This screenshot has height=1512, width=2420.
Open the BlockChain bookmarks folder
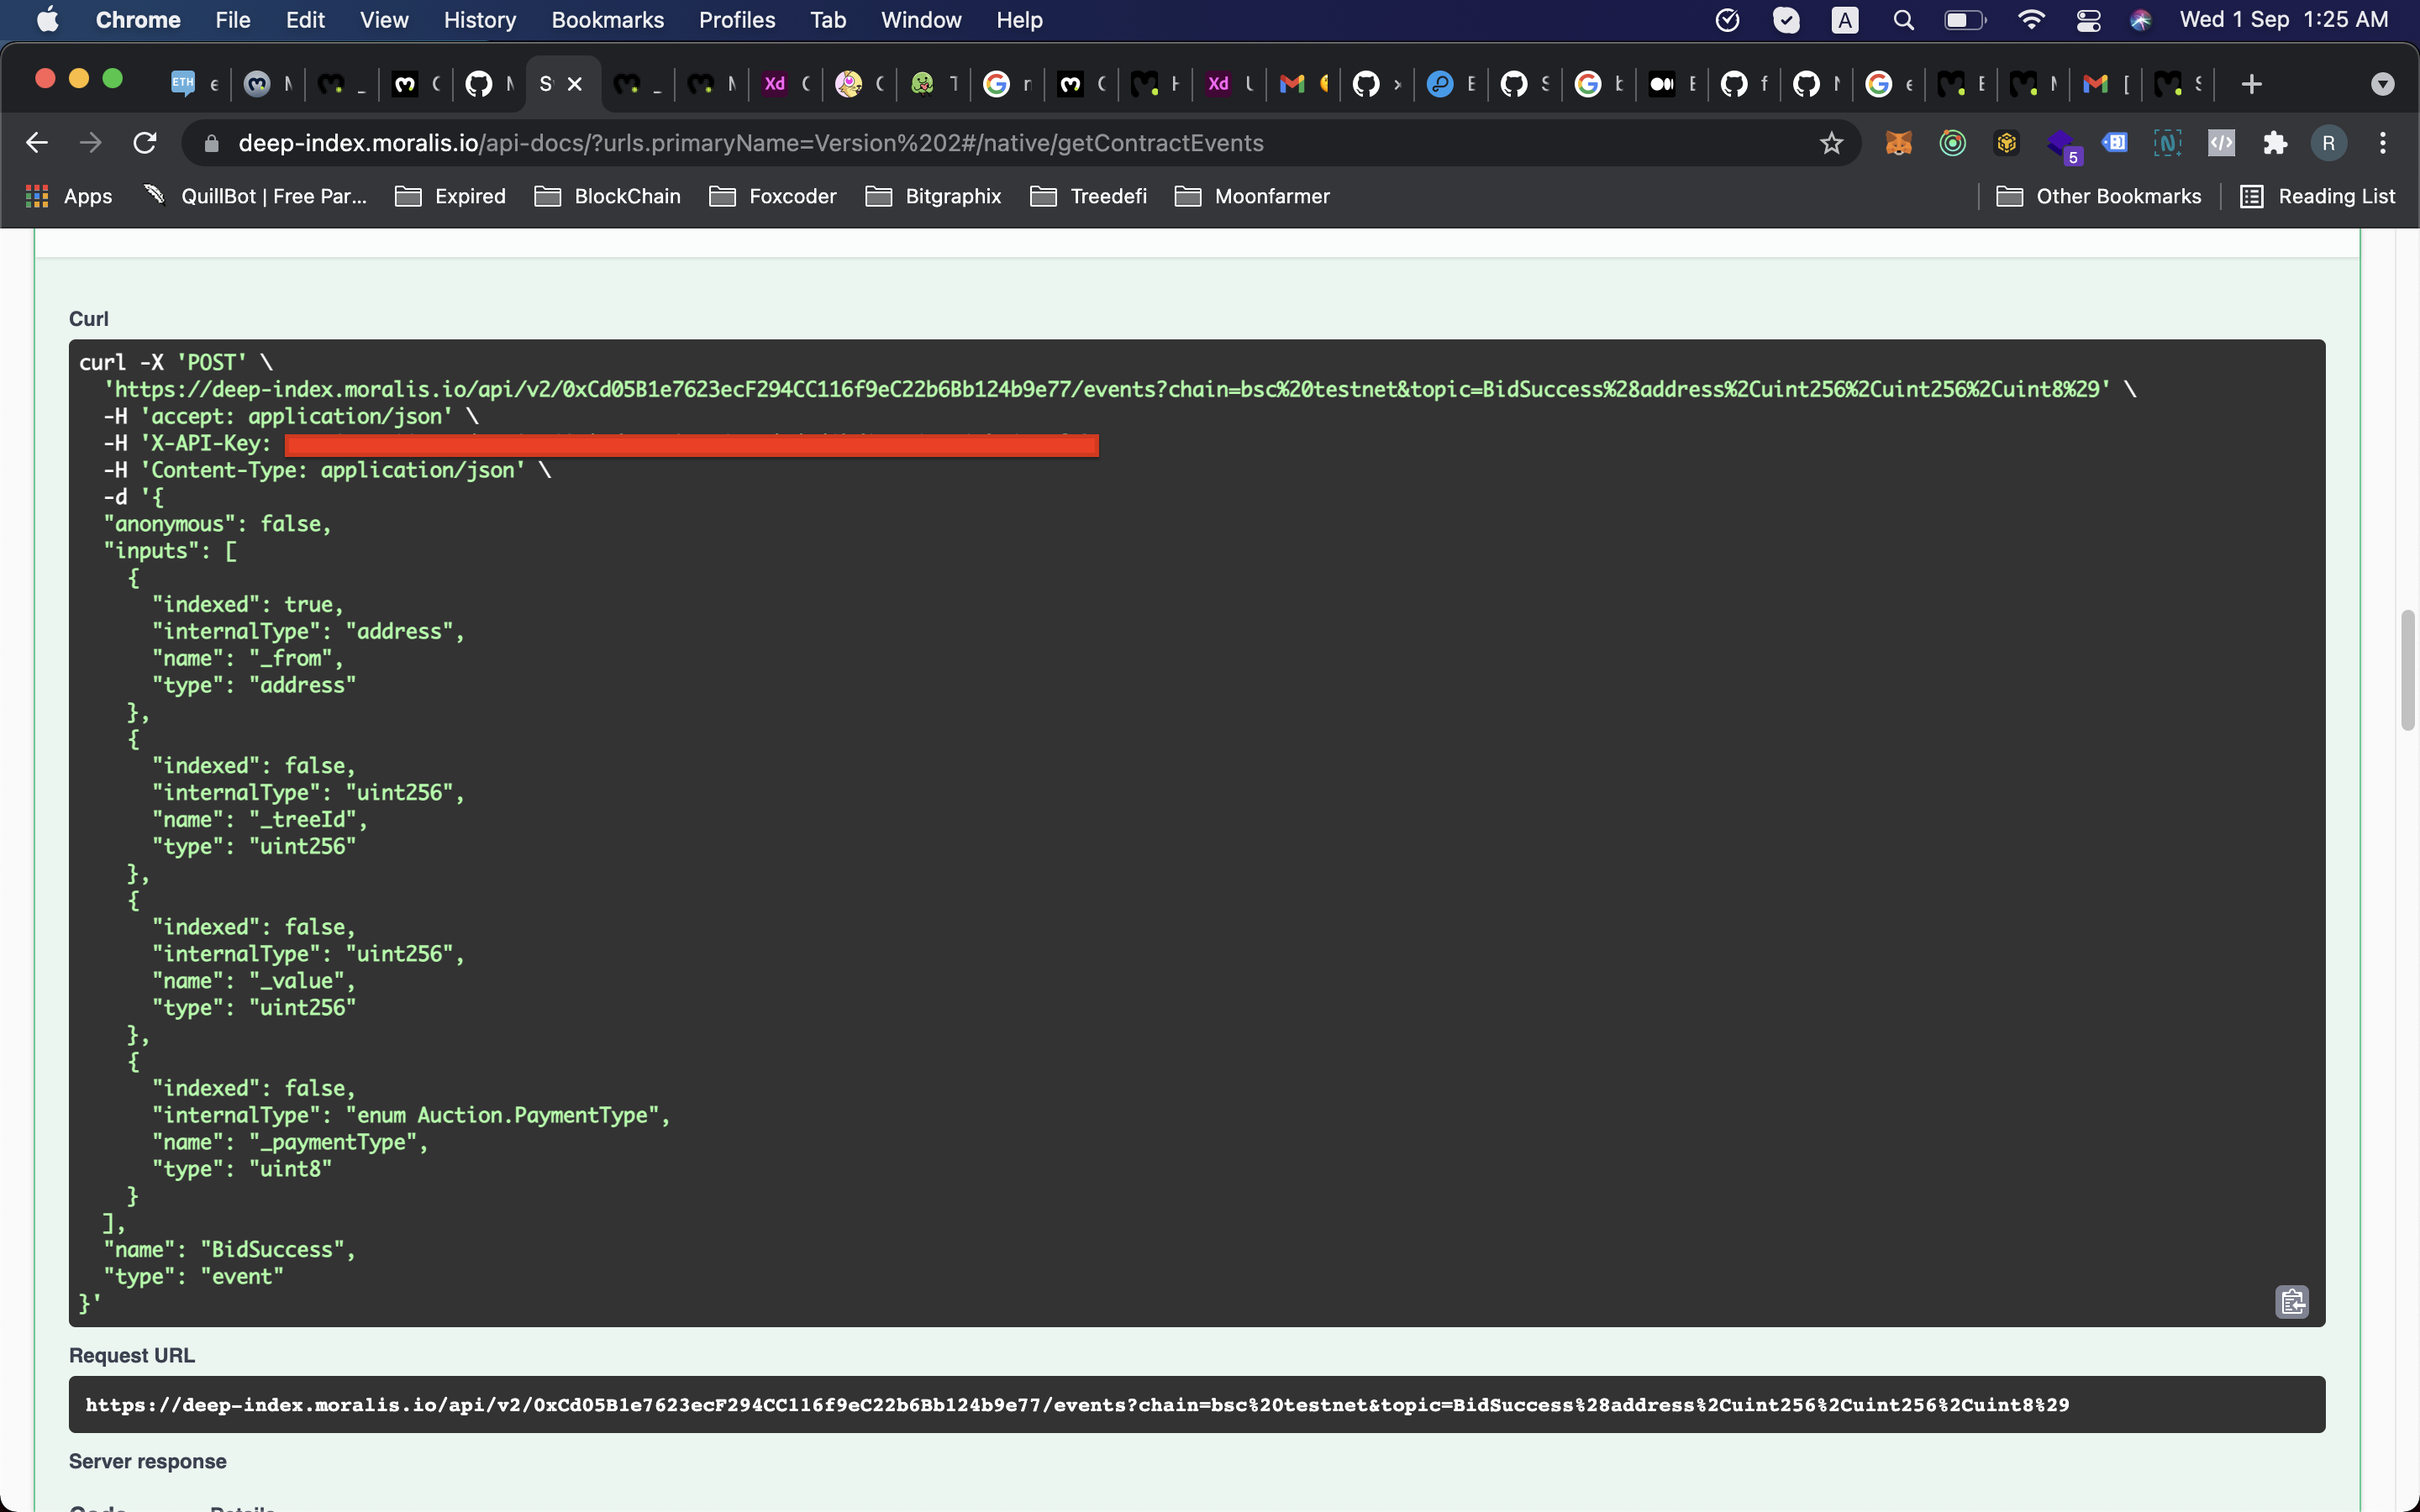click(607, 196)
